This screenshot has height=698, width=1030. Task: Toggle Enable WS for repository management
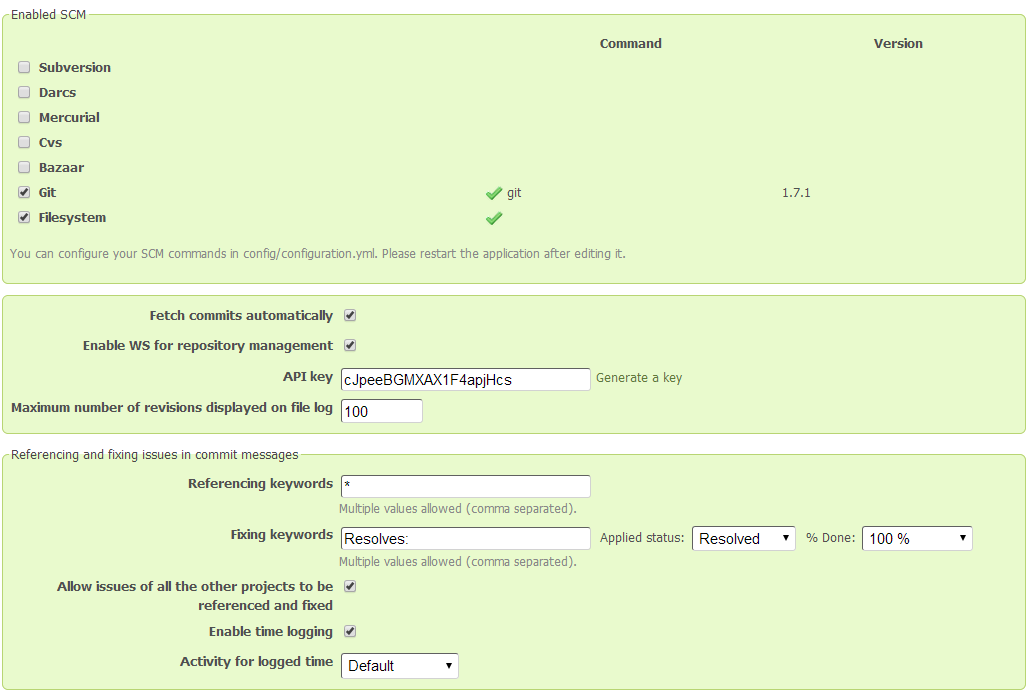pyautogui.click(x=350, y=345)
